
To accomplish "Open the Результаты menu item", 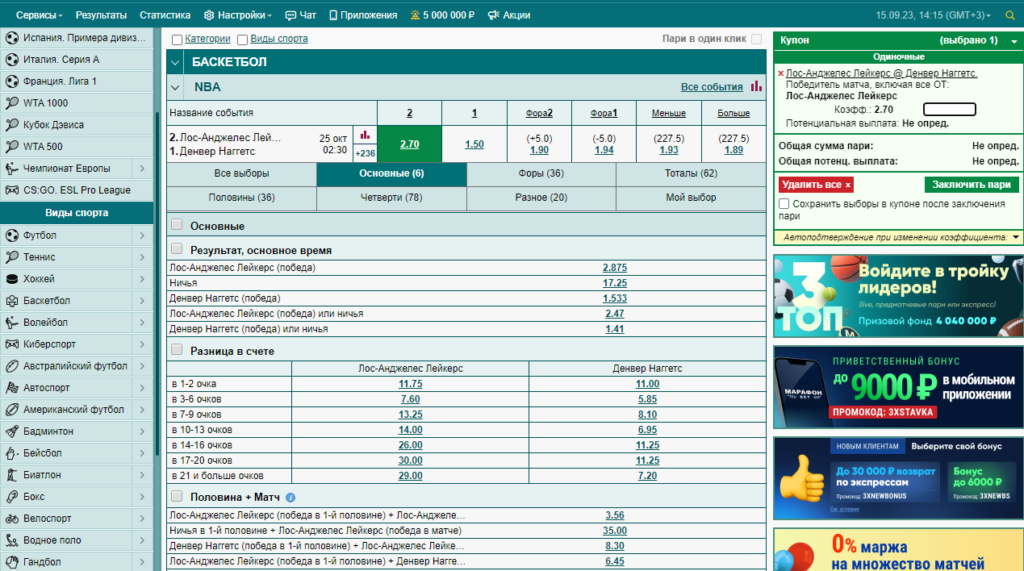I will pos(101,15).
